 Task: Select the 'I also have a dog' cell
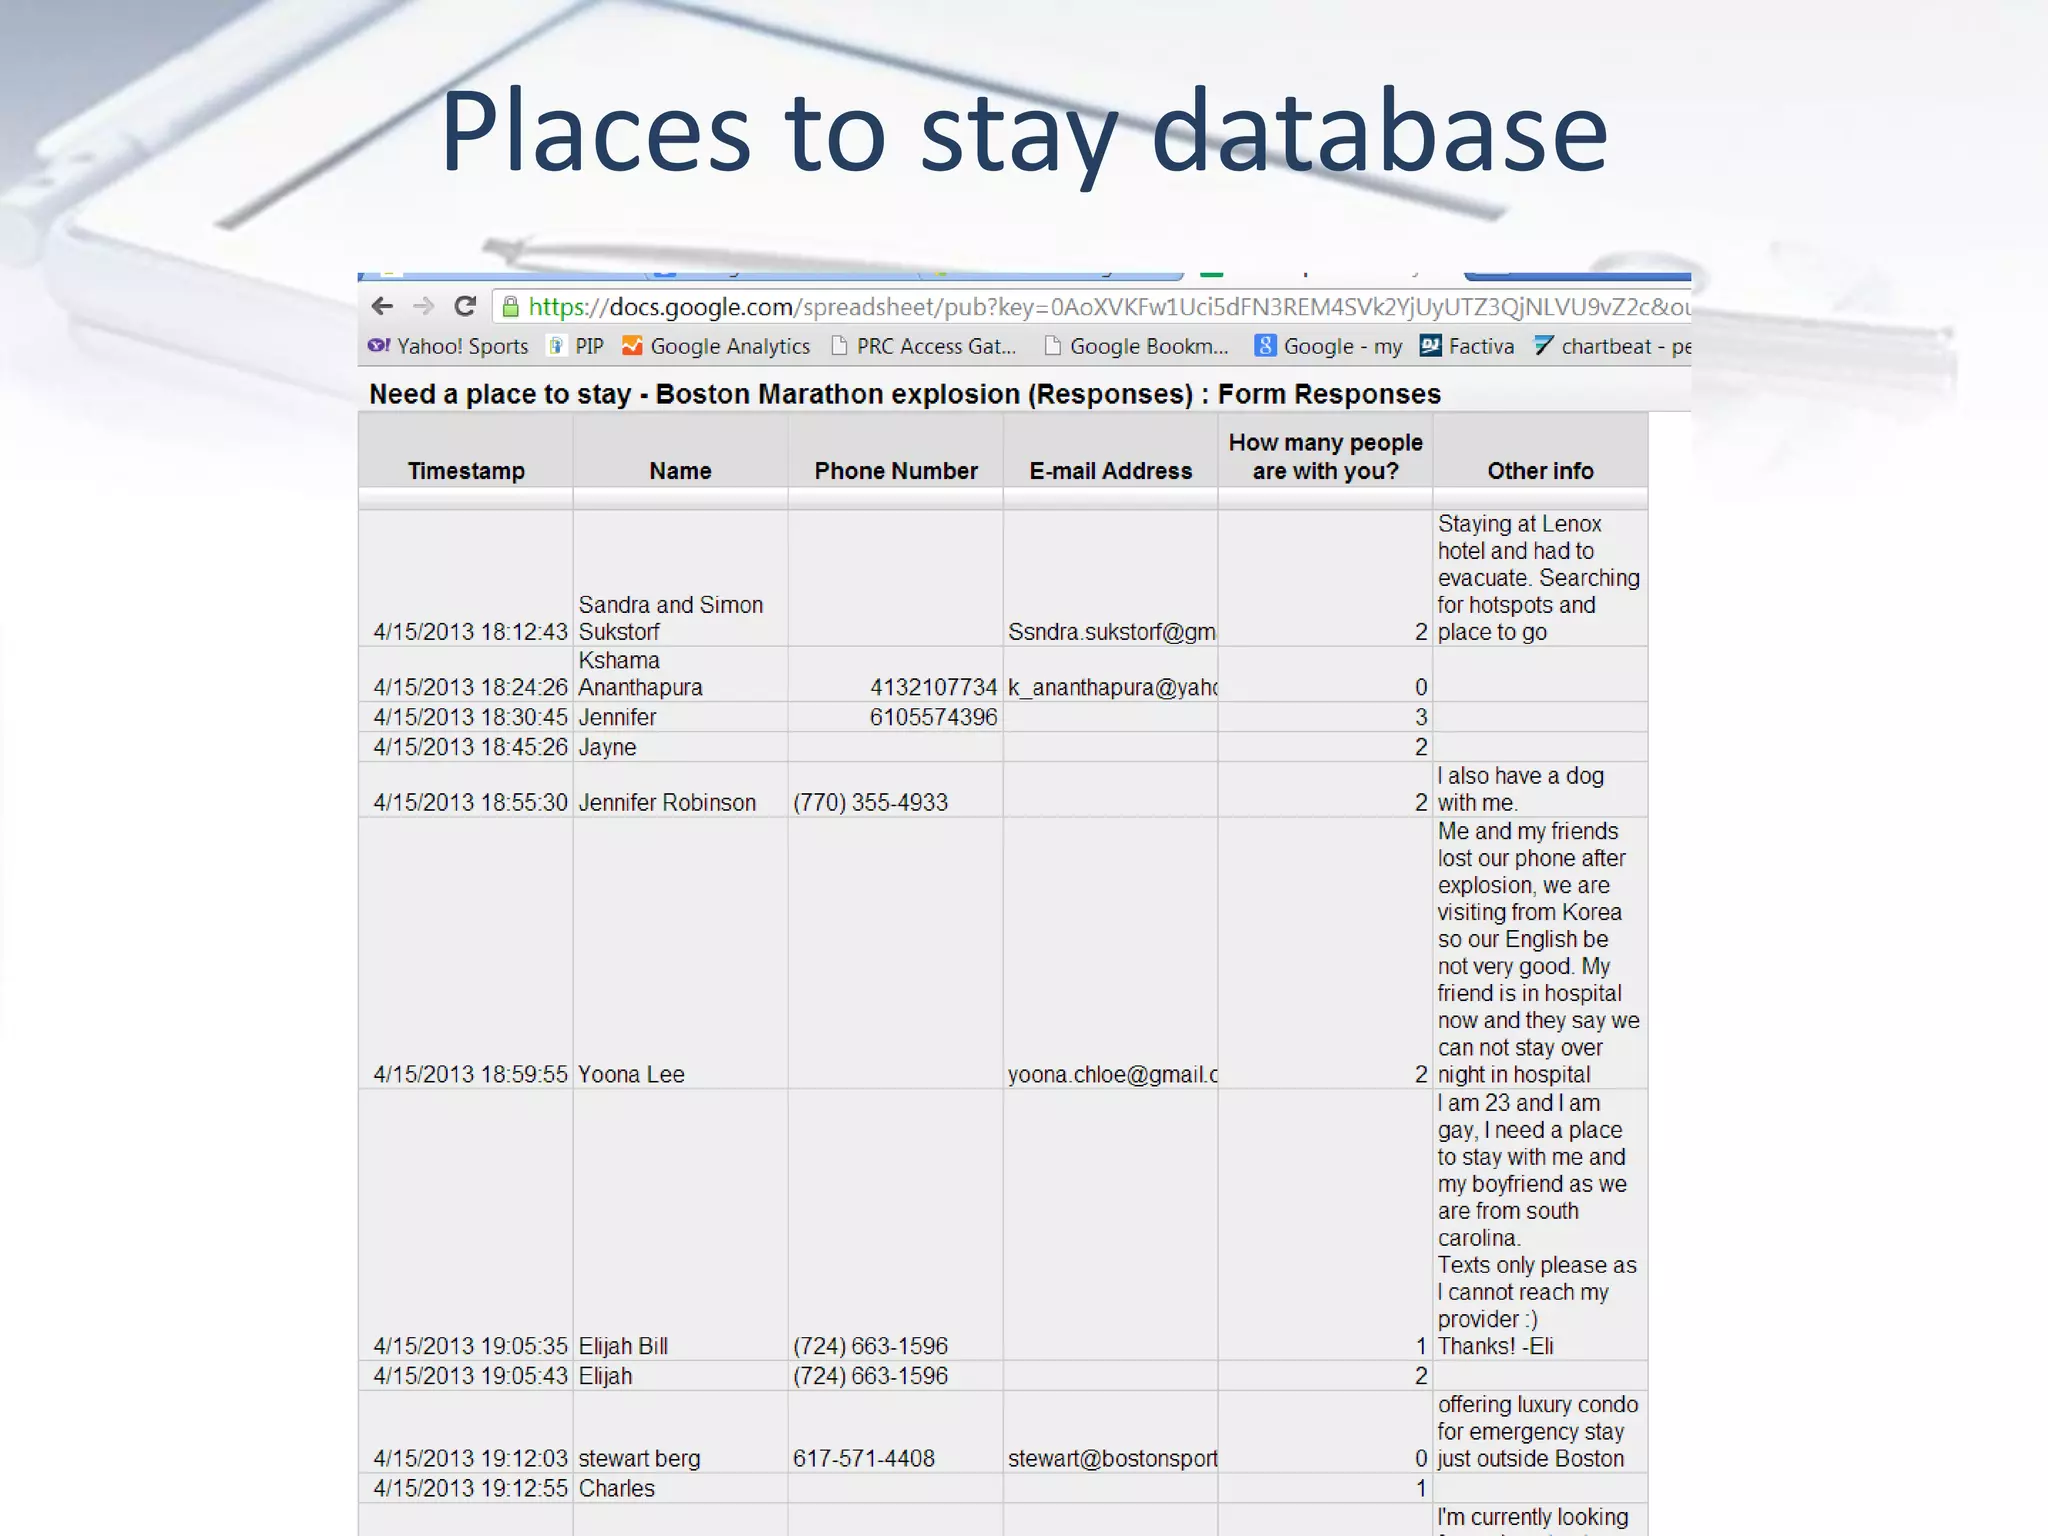(1540, 790)
